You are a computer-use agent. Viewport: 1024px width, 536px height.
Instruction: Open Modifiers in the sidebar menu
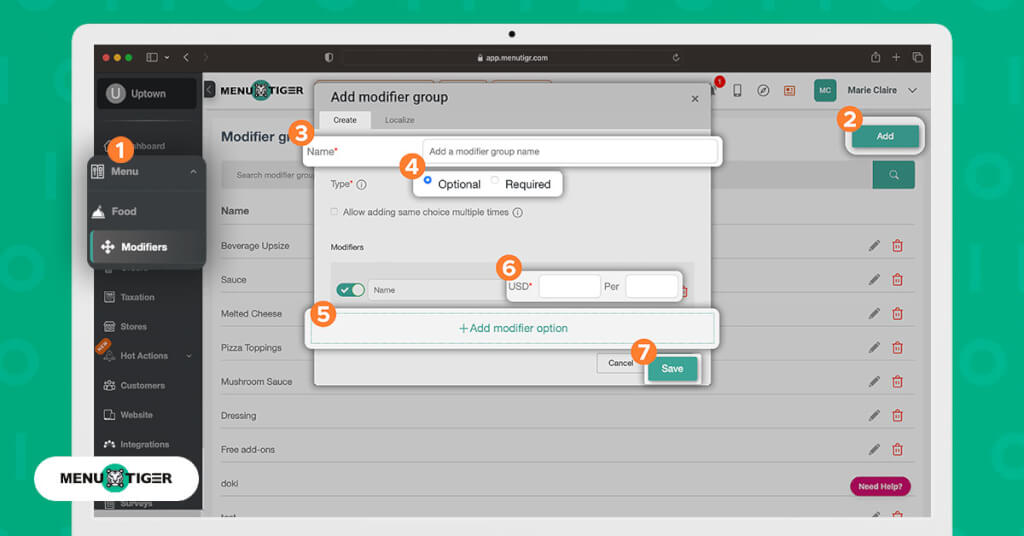tap(144, 247)
